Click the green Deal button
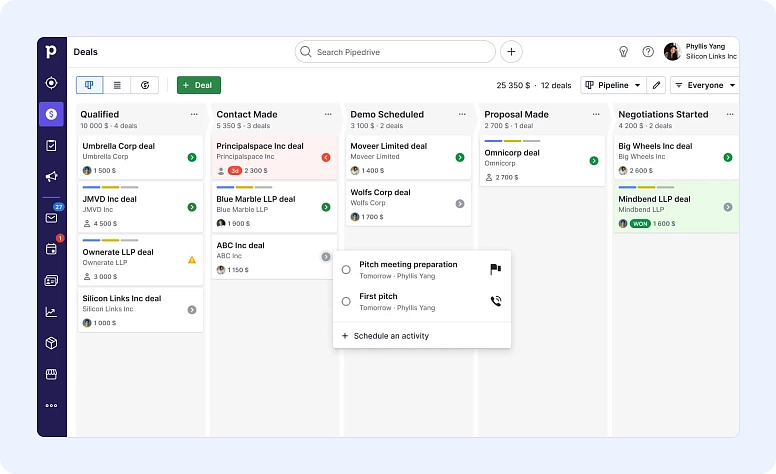776x474 pixels. pyautogui.click(x=198, y=86)
